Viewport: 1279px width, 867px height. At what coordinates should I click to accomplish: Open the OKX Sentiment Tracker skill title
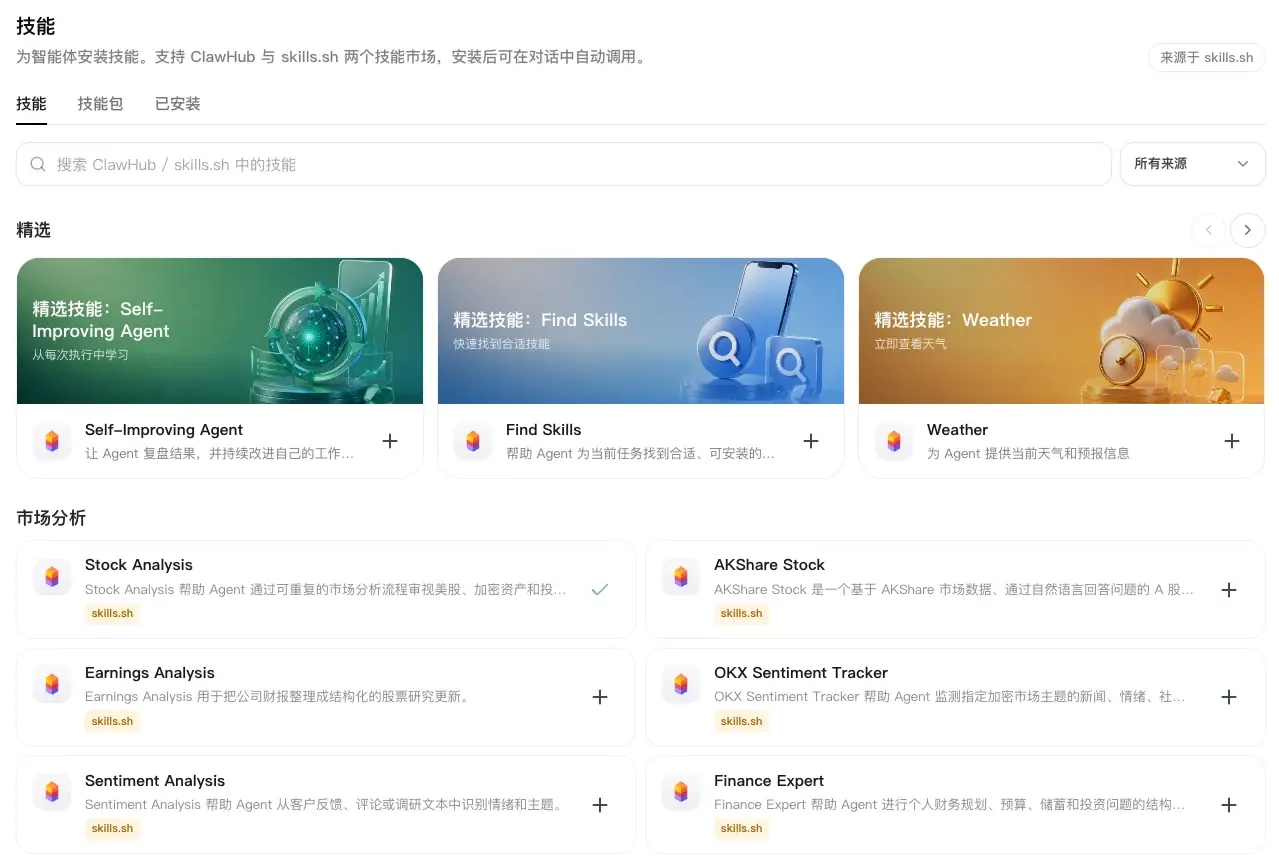(x=801, y=673)
